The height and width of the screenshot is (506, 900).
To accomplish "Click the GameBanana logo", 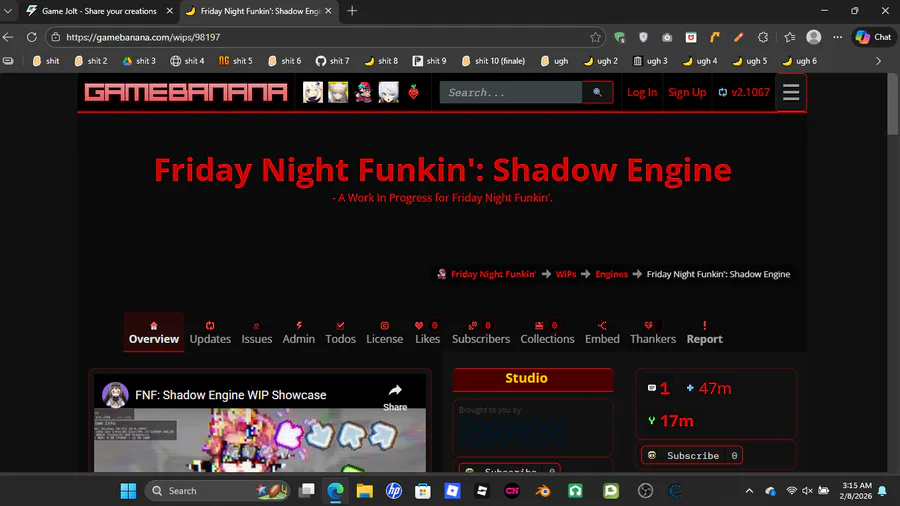I will [185, 92].
